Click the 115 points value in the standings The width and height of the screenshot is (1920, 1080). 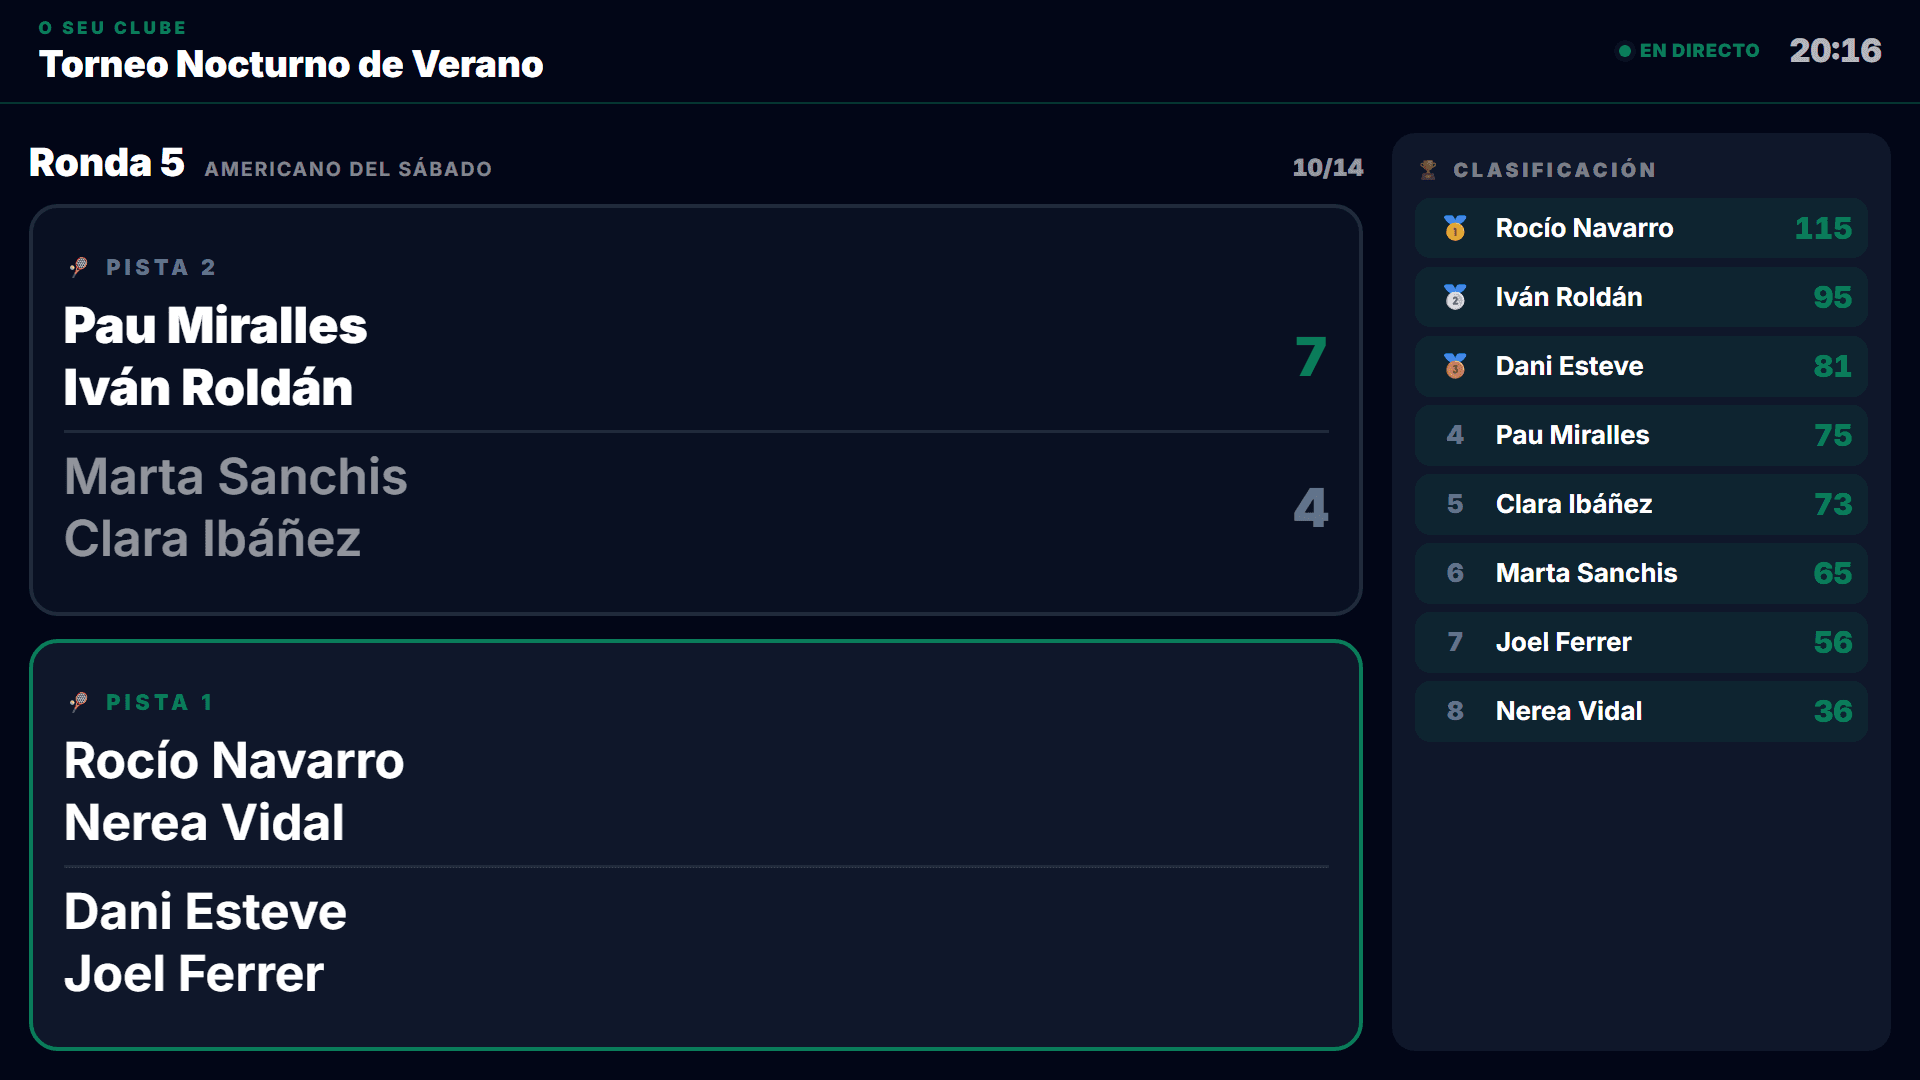point(1823,228)
